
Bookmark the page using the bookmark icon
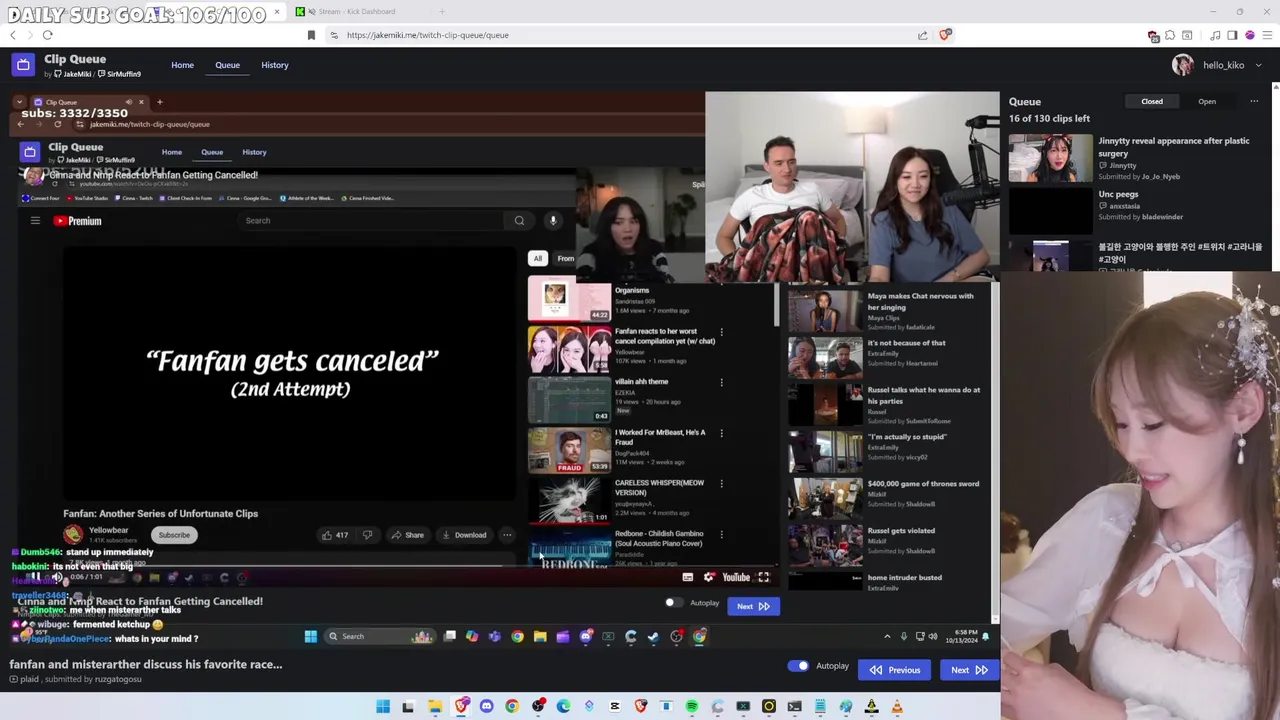(311, 35)
